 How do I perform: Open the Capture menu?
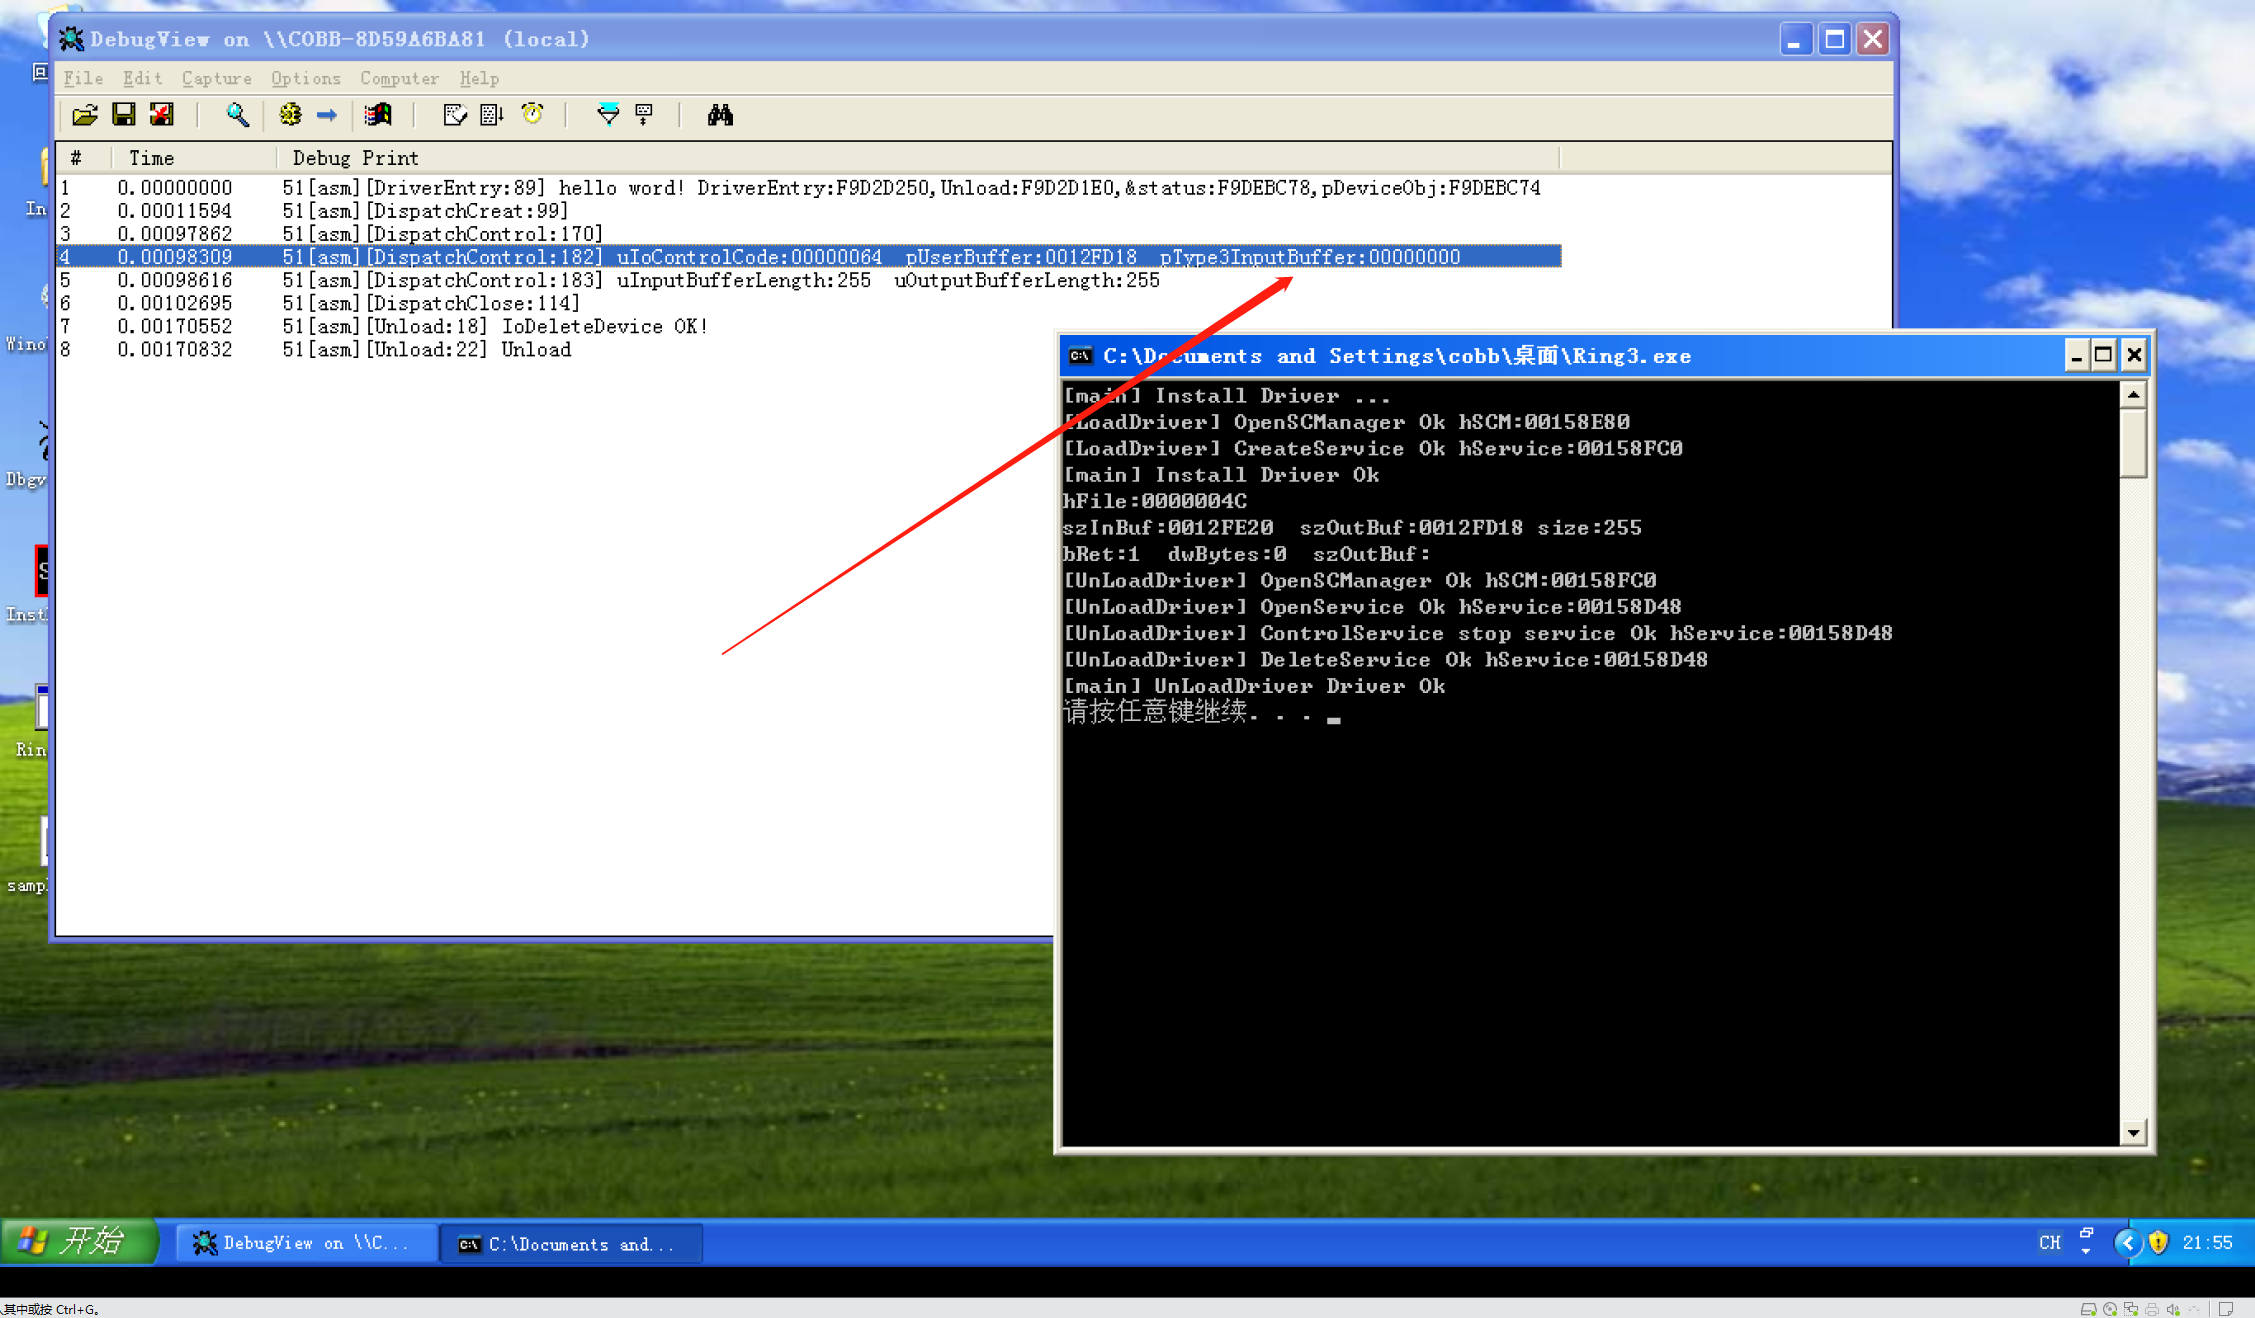pyautogui.click(x=216, y=78)
